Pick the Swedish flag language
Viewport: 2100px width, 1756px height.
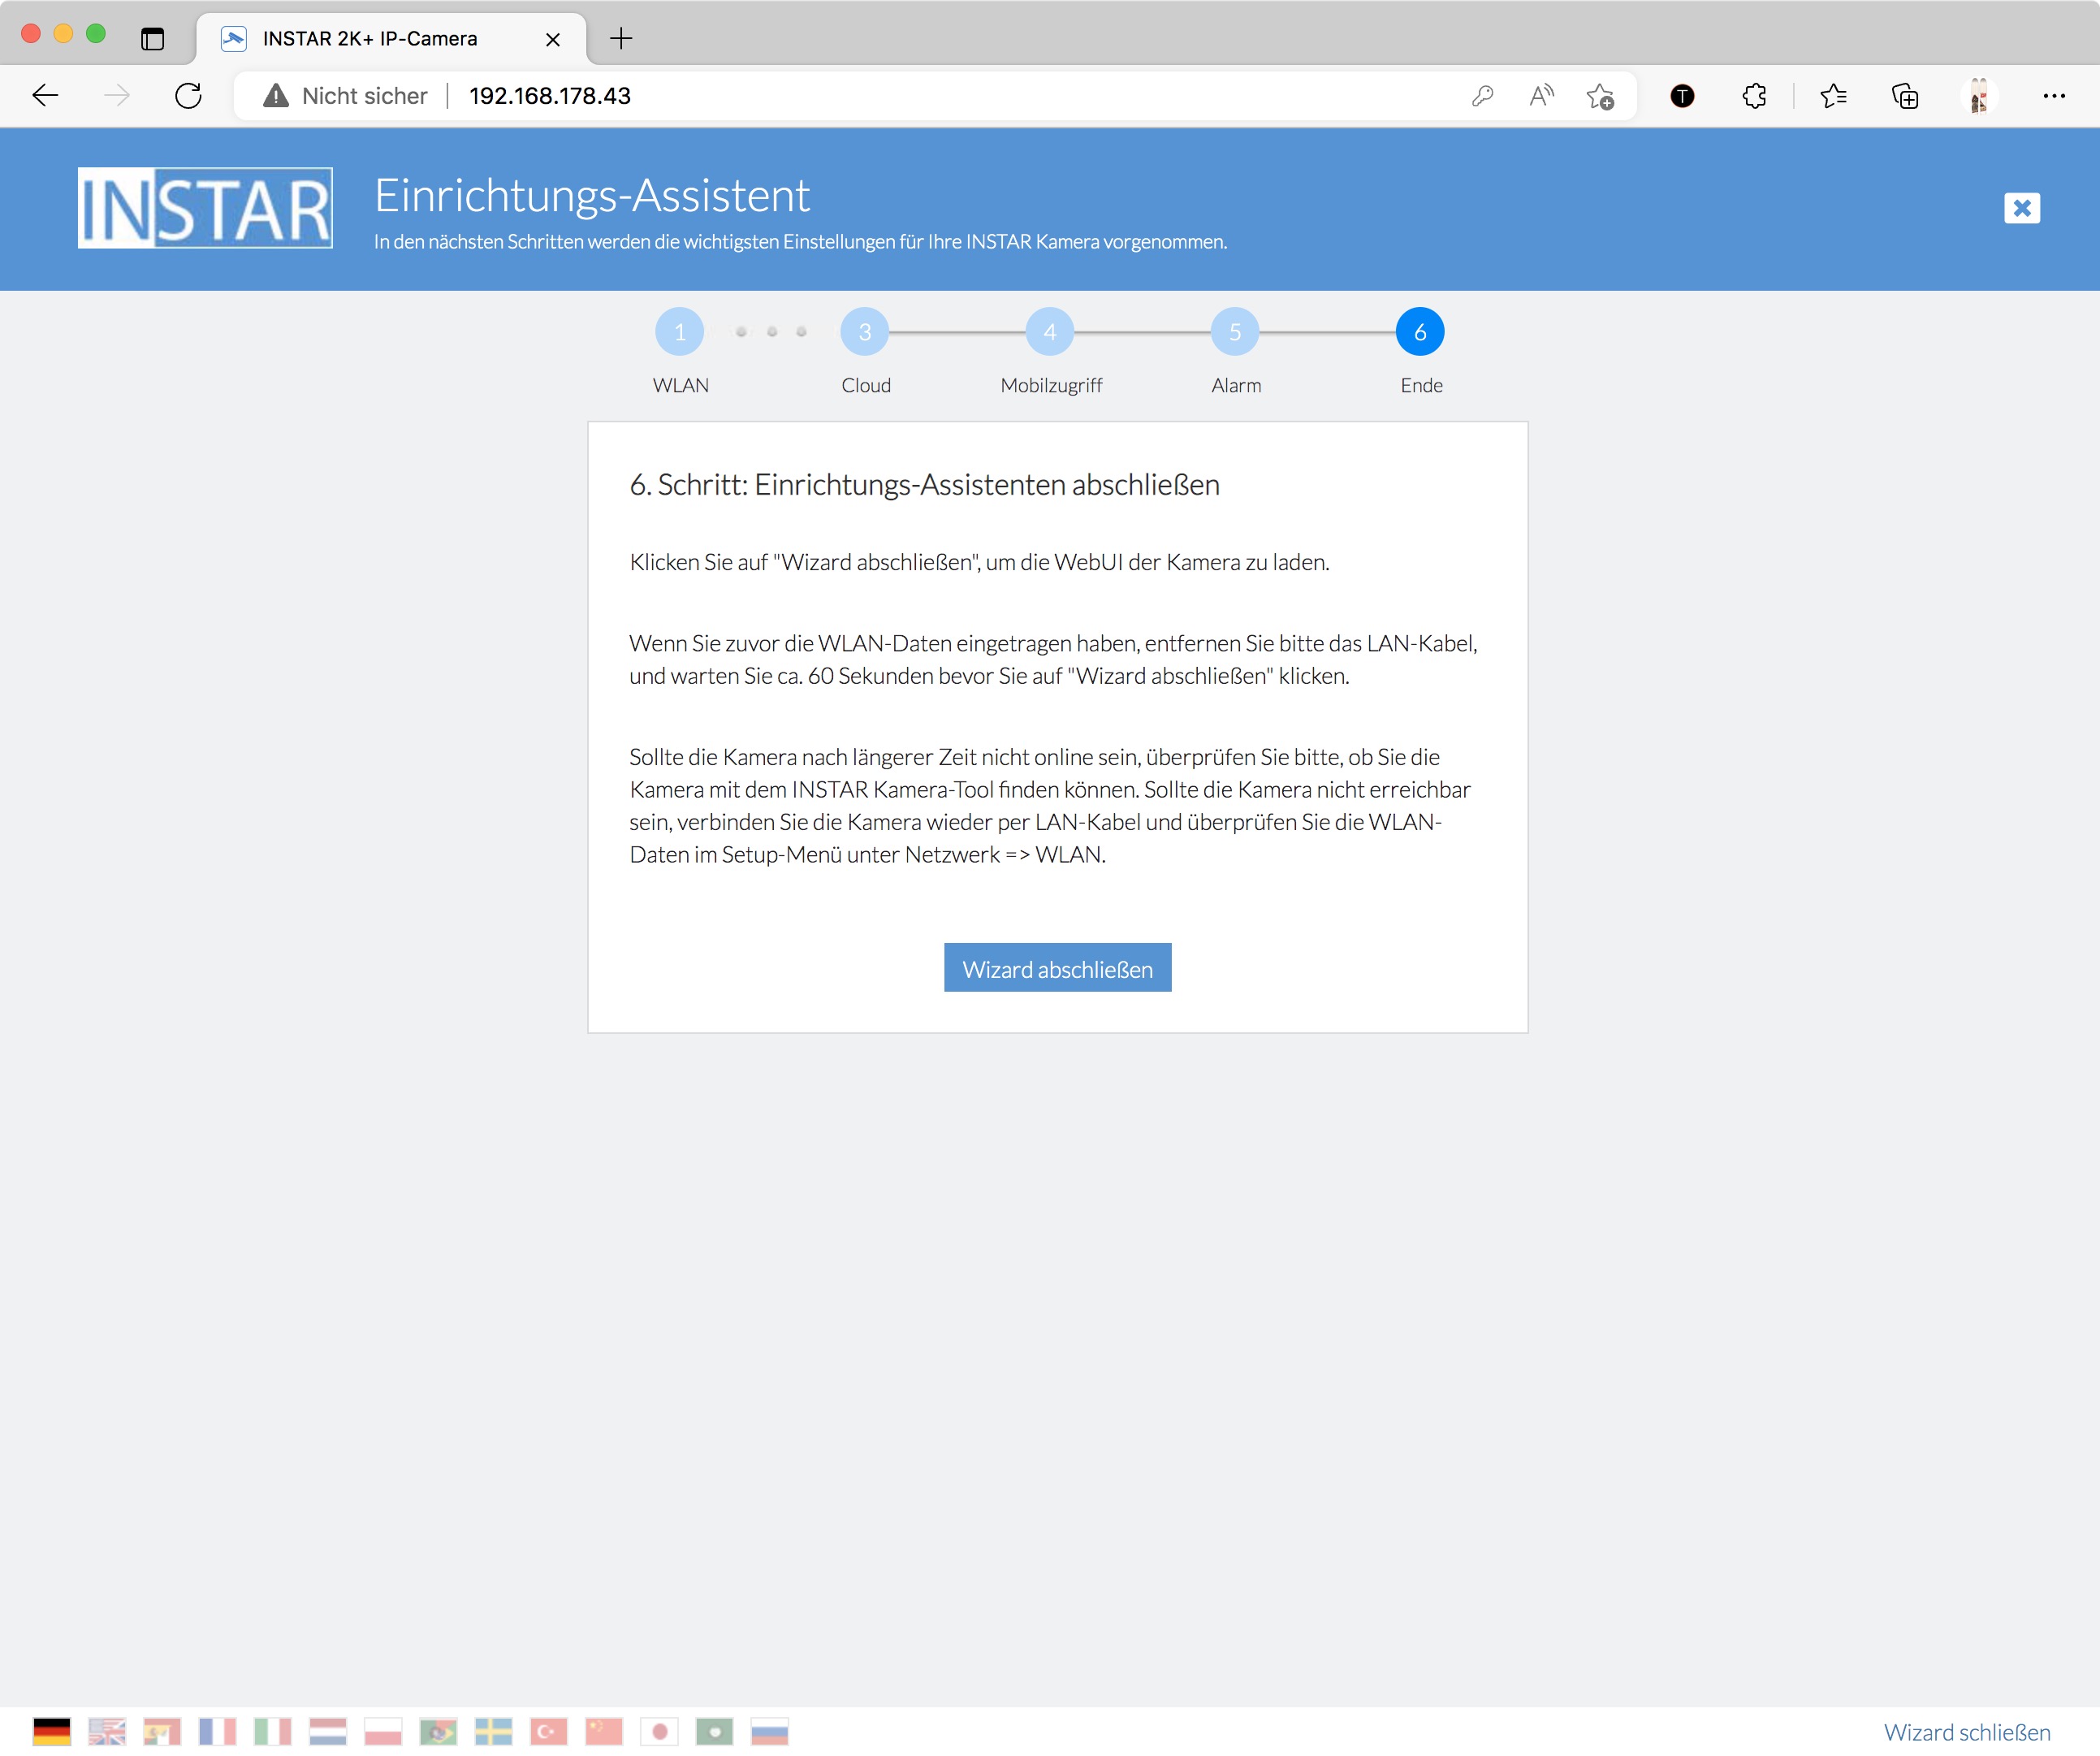click(x=493, y=1731)
